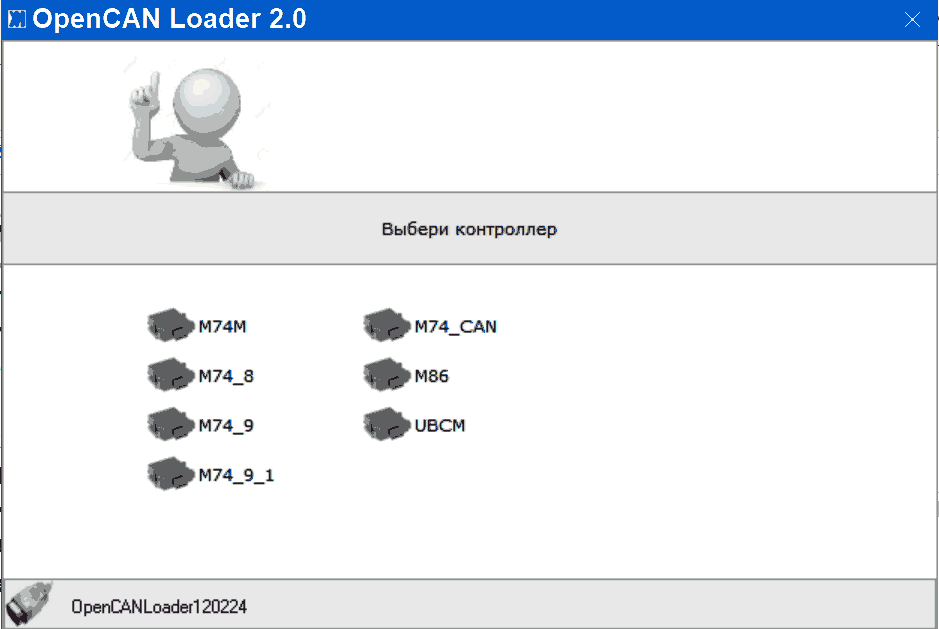This screenshot has width=939, height=629.
Task: Select the M74_8 text label
Action: (226, 376)
